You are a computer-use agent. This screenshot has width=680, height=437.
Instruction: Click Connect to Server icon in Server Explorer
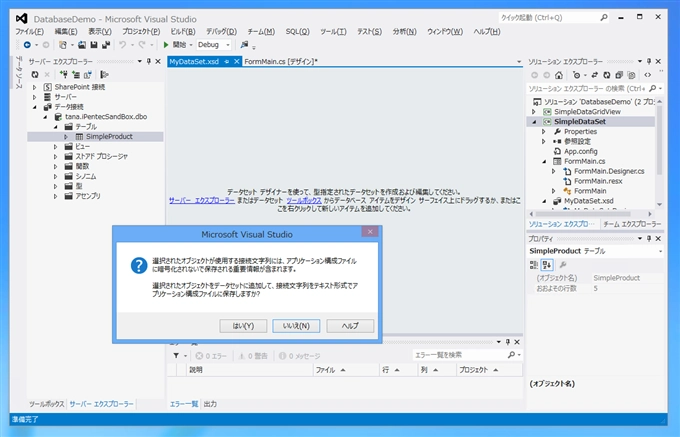click(x=76, y=75)
